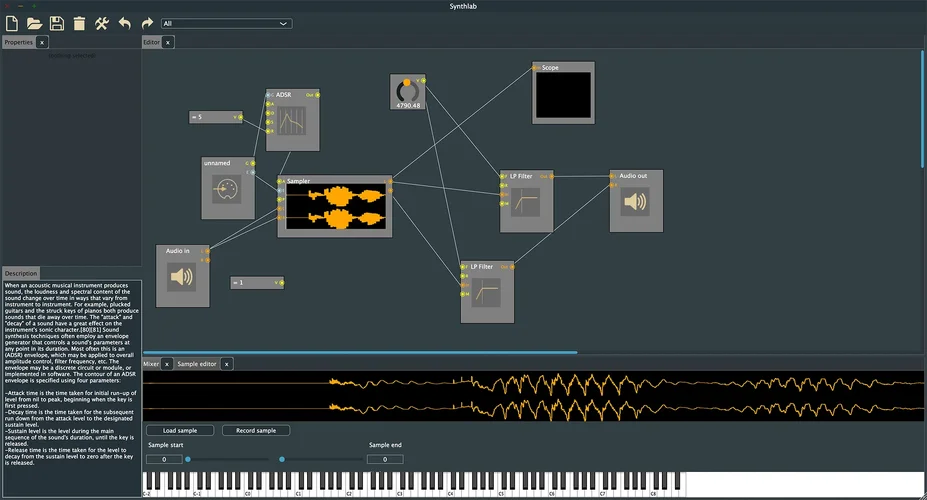Image resolution: width=927 pixels, height=500 pixels.
Task: Open settings with the wrench tools icon
Action: [x=102, y=23]
